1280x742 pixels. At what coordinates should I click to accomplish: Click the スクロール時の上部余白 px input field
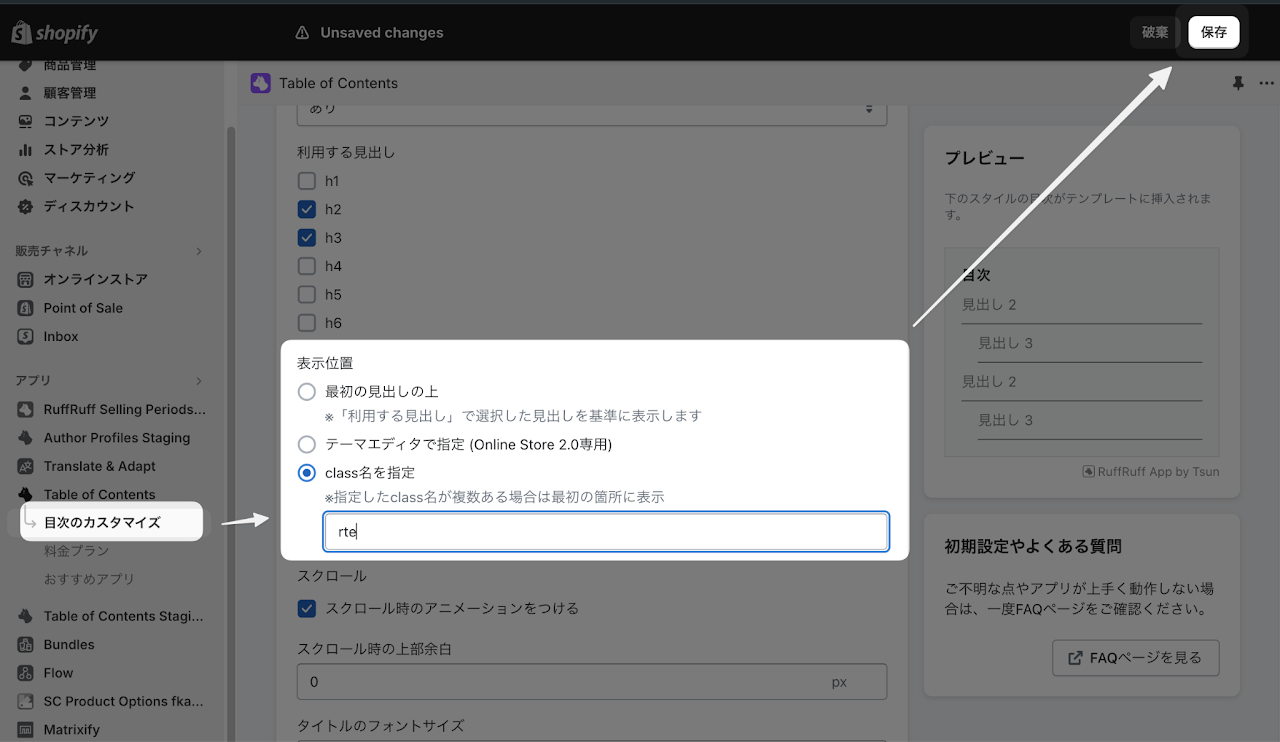click(x=592, y=682)
